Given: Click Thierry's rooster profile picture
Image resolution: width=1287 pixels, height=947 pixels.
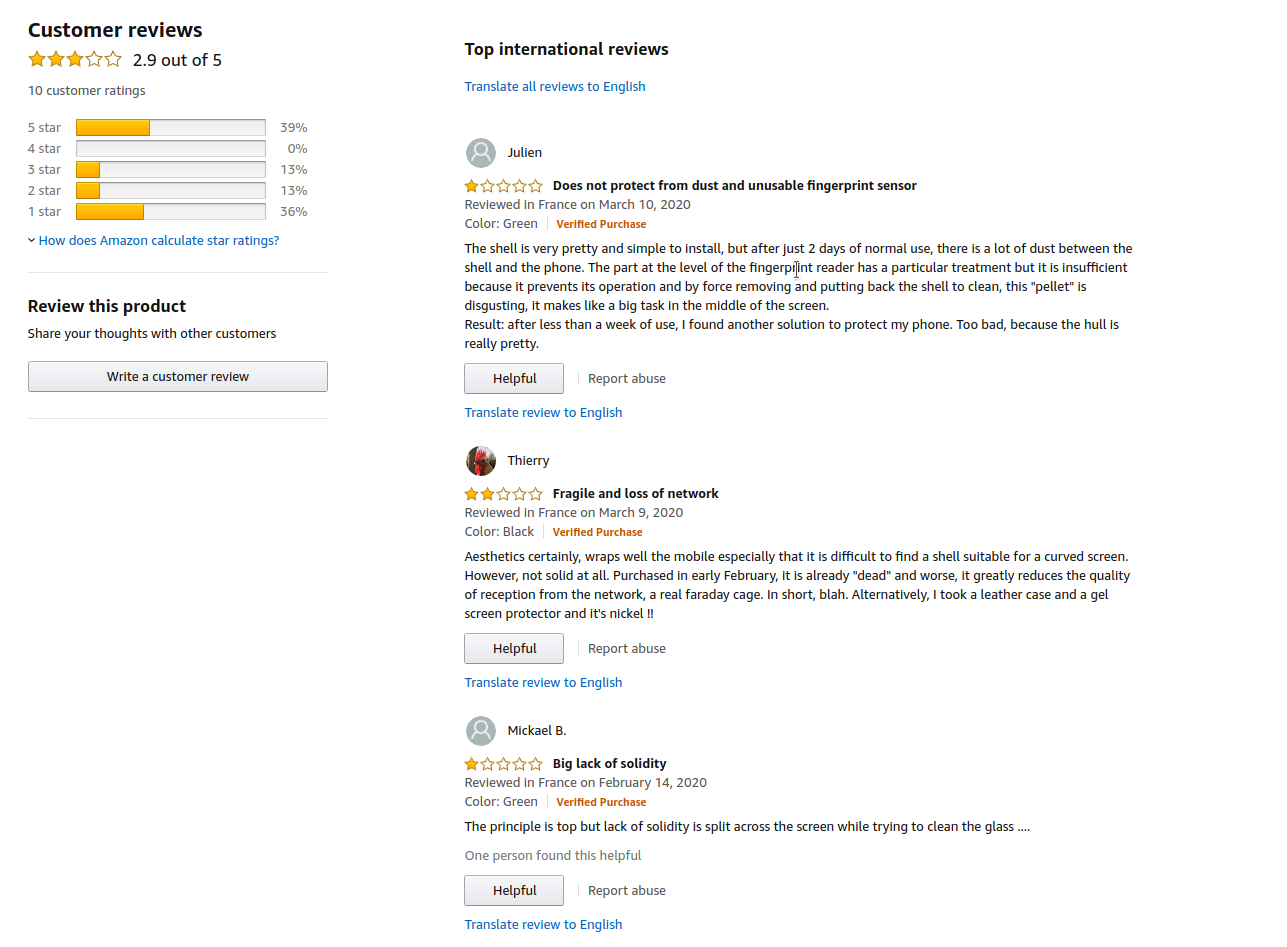Looking at the screenshot, I should [481, 461].
